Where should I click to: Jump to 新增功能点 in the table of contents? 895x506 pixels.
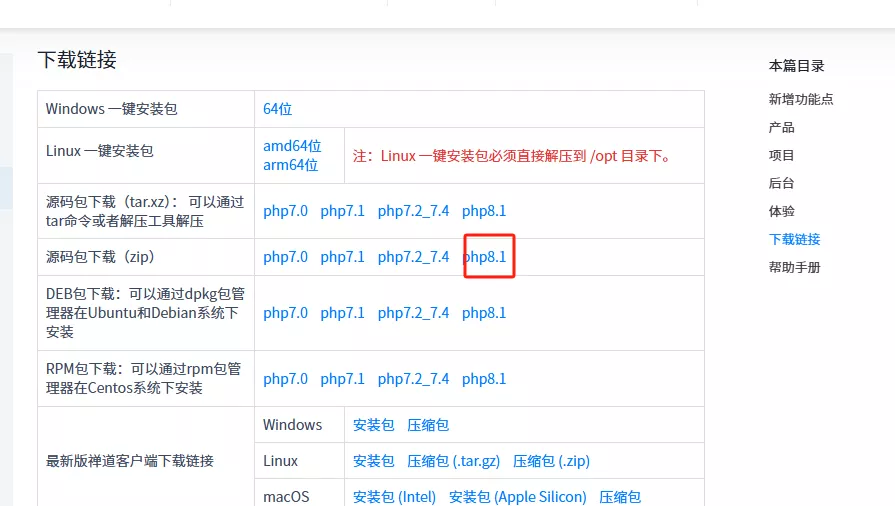pyautogui.click(x=801, y=99)
